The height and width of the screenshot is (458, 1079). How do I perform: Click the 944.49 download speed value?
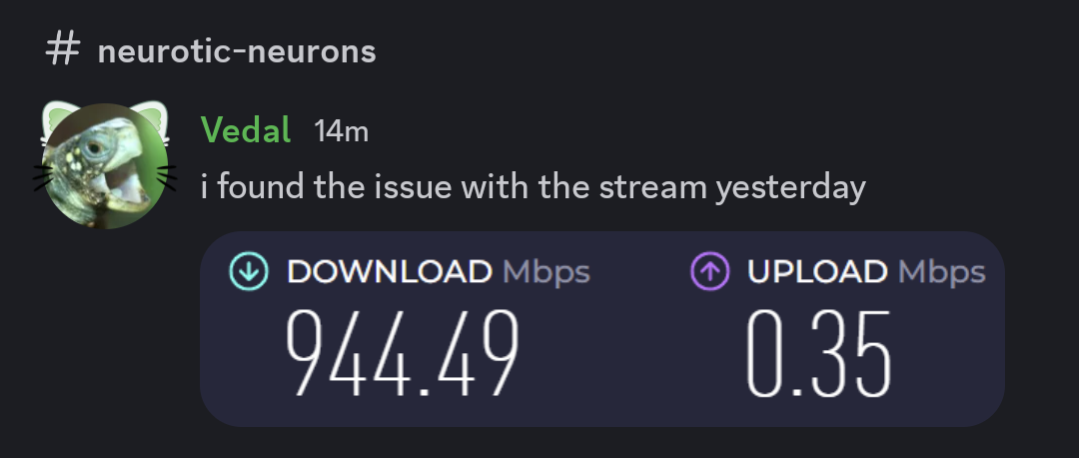pyautogui.click(x=403, y=353)
